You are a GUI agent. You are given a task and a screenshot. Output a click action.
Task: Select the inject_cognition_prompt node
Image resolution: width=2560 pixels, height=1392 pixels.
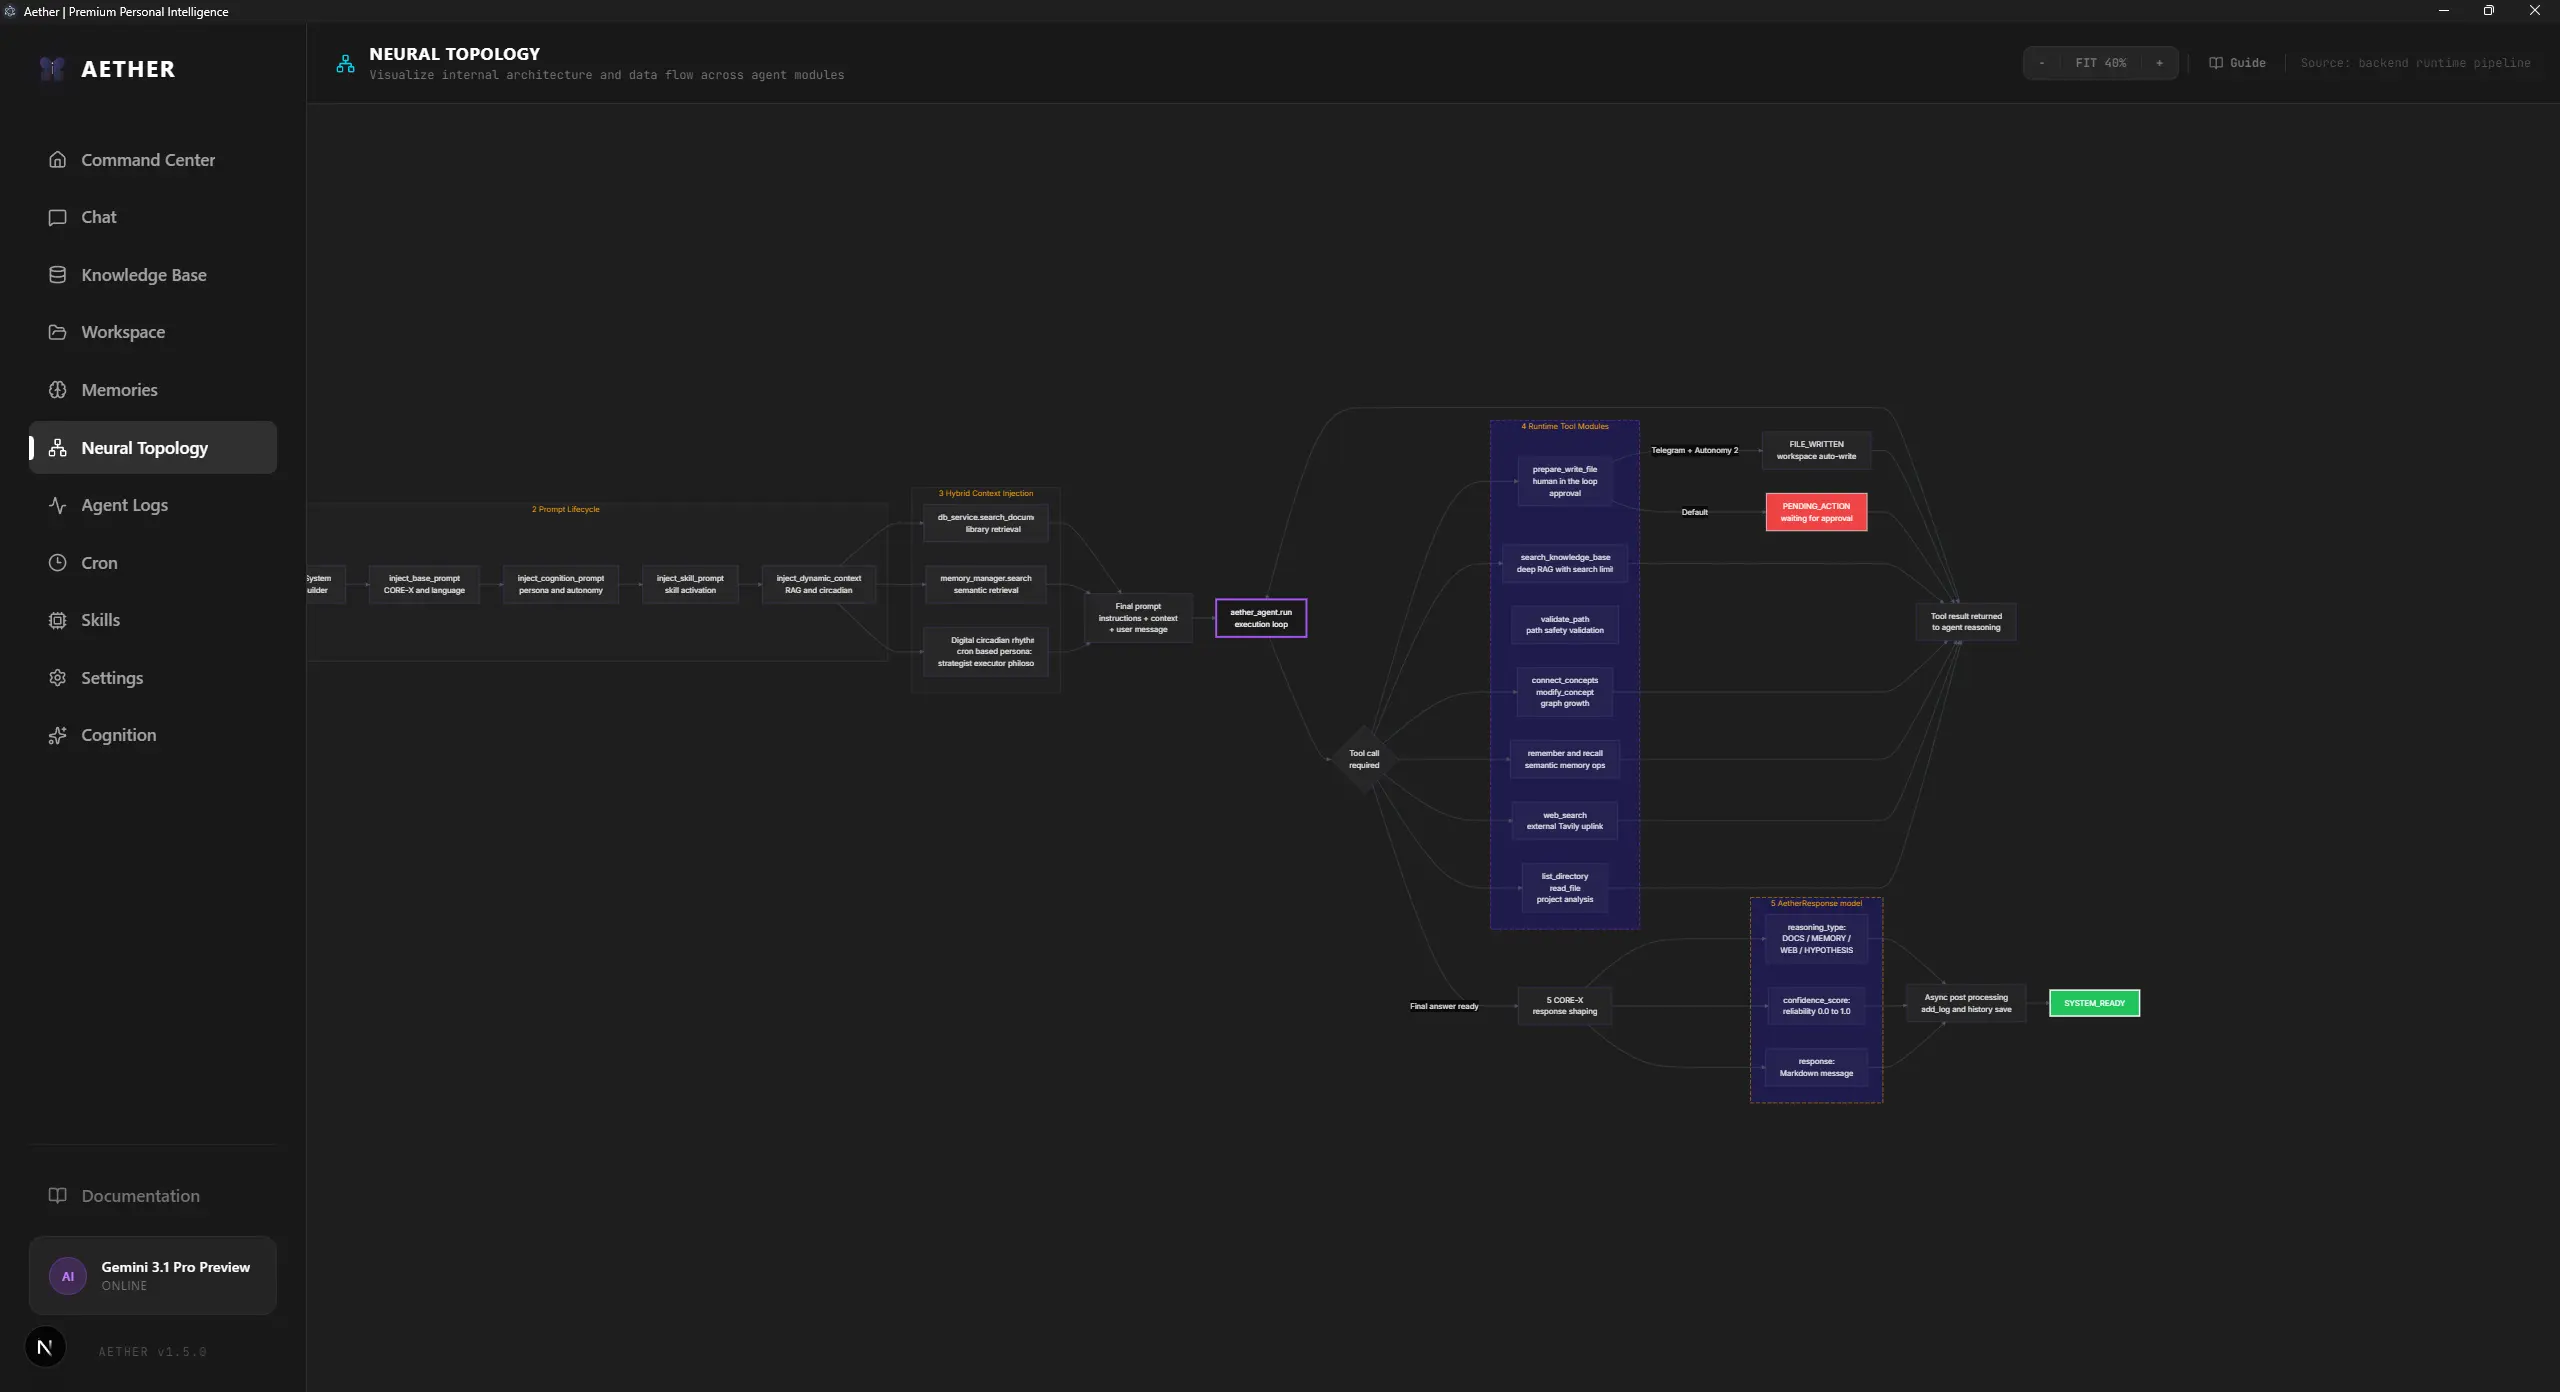pos(560,584)
